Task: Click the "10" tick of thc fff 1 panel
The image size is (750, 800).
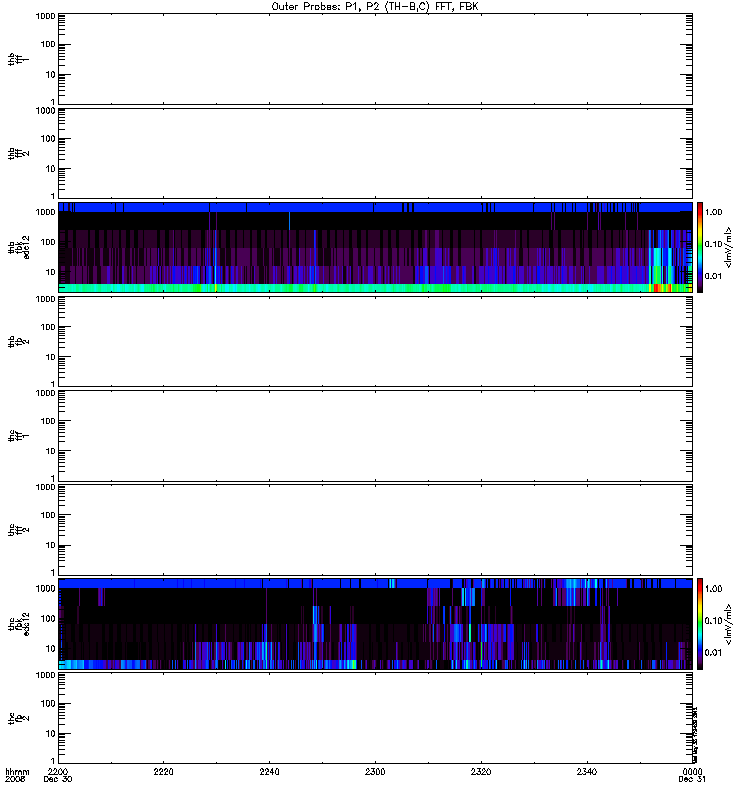Action: (x=50, y=452)
